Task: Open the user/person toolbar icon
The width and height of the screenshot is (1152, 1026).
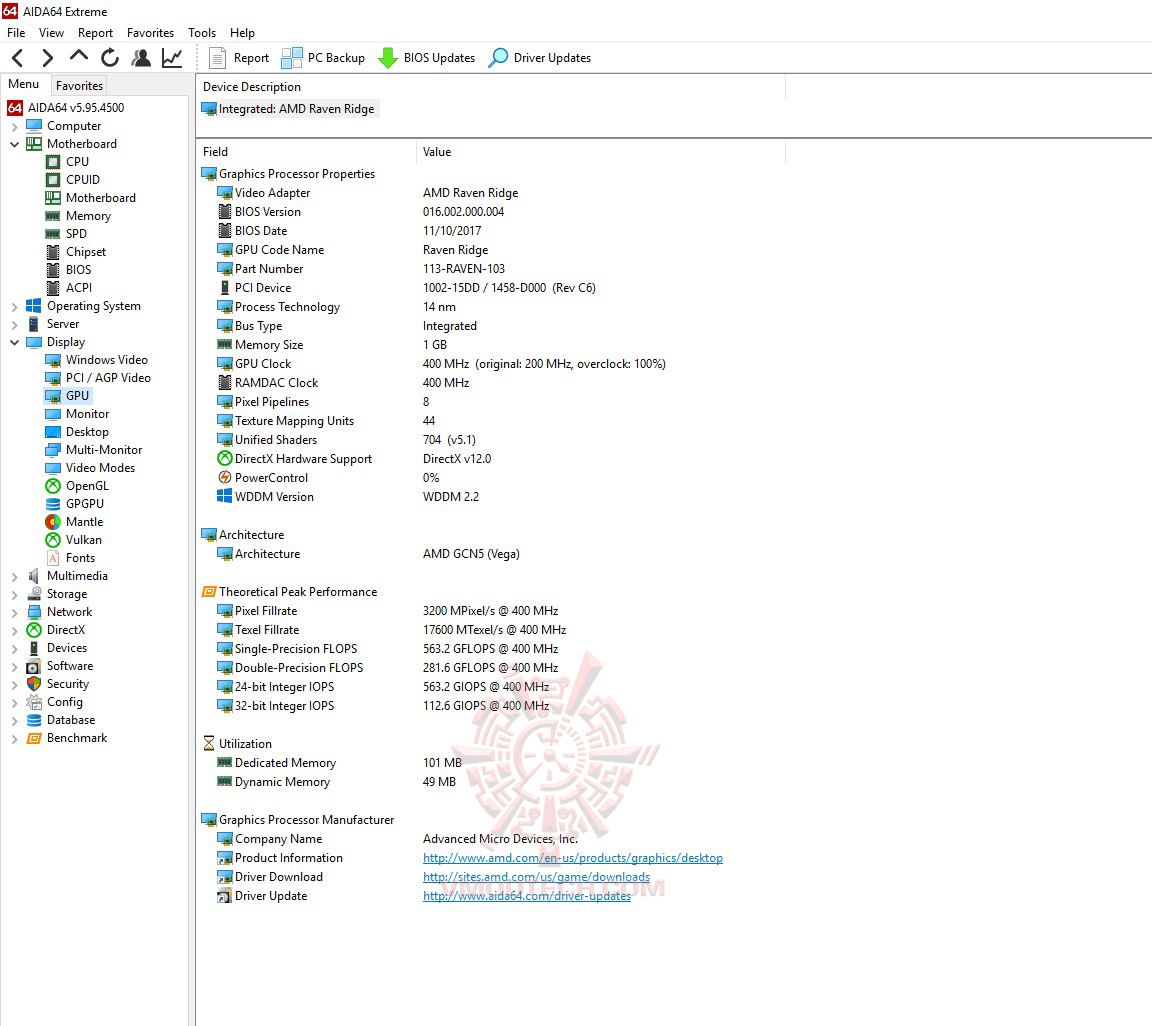Action: (x=141, y=57)
